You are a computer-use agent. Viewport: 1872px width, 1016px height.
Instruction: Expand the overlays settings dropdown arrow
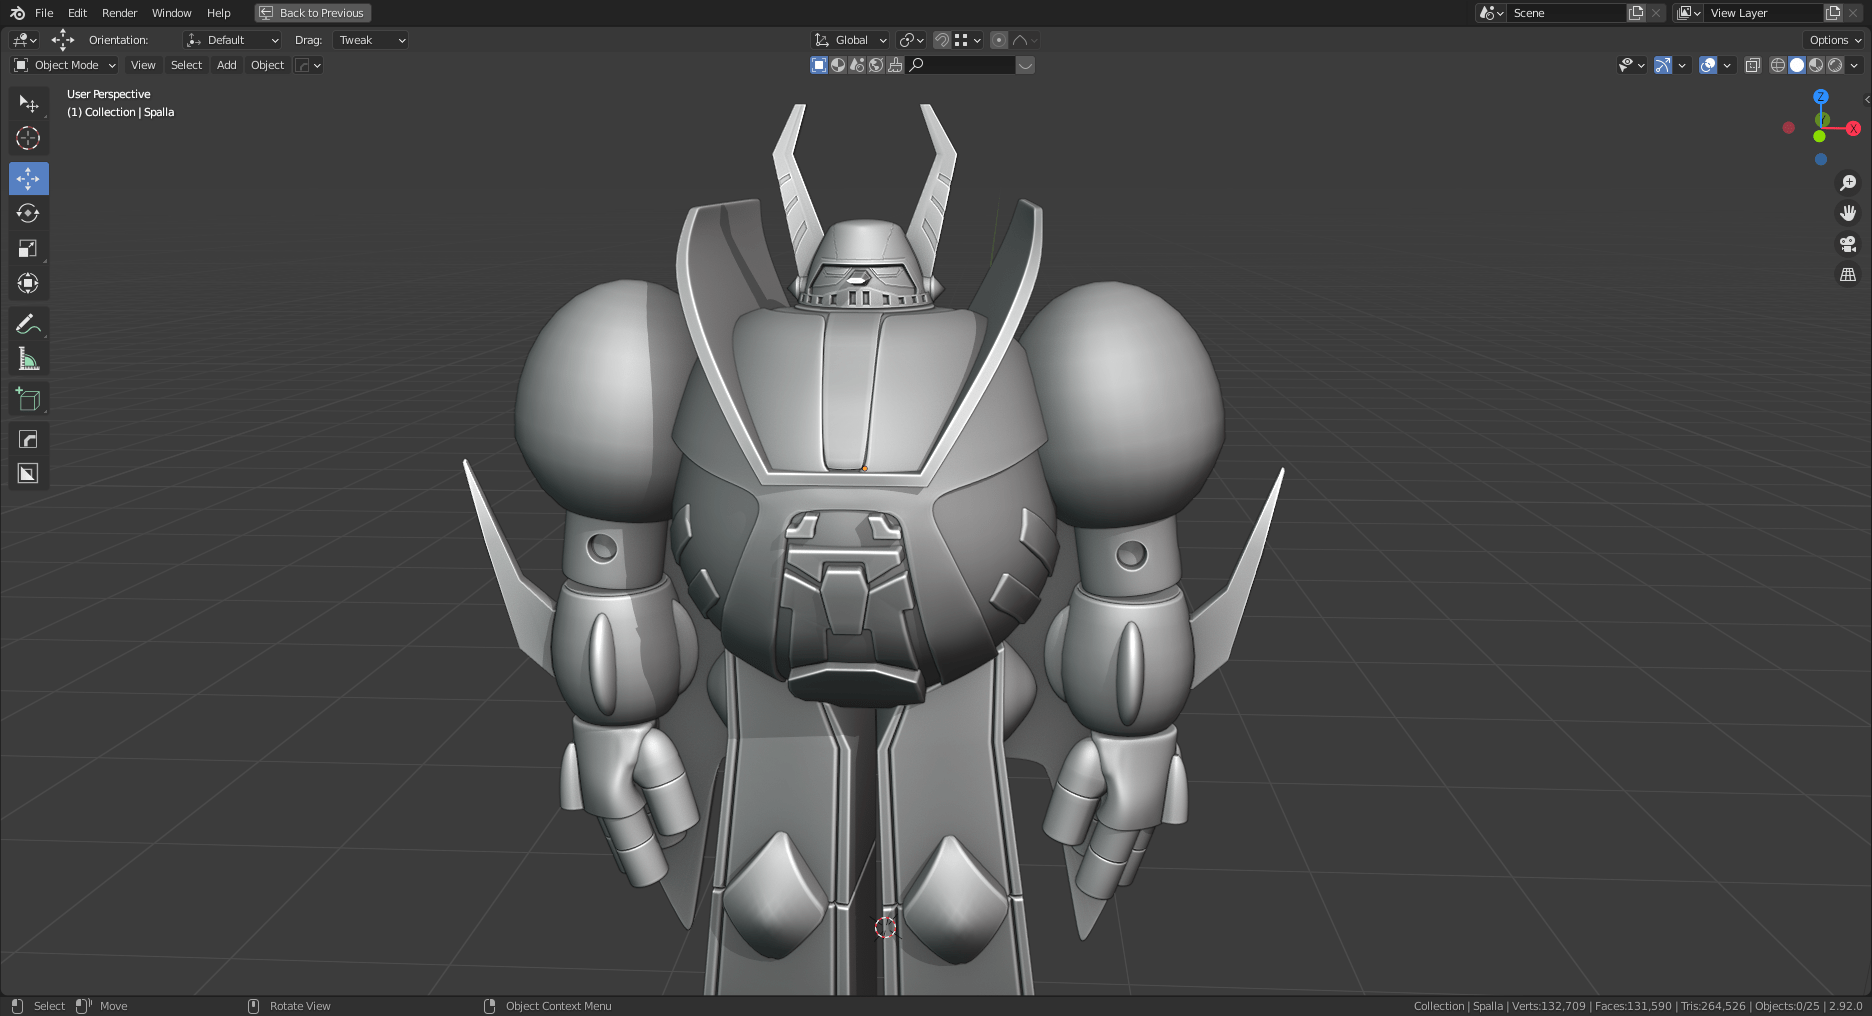pos(1727,65)
